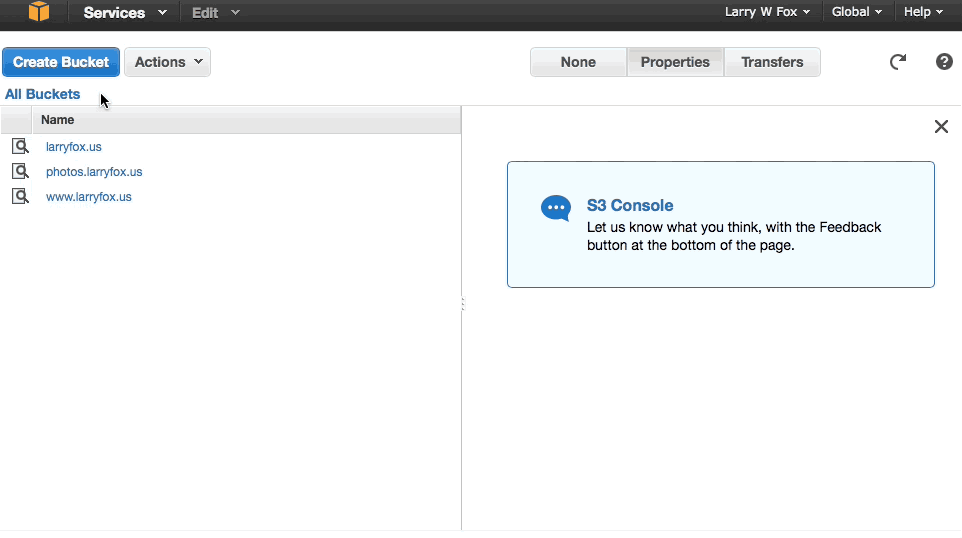
Task: Click the AWS orange cube home icon
Action: 39,12
